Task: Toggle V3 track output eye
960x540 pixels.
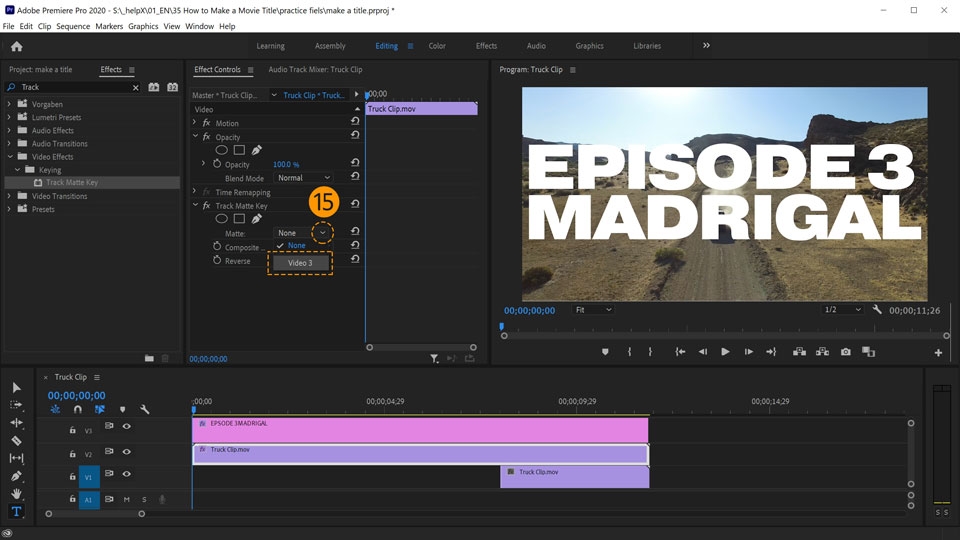Action: pos(127,426)
